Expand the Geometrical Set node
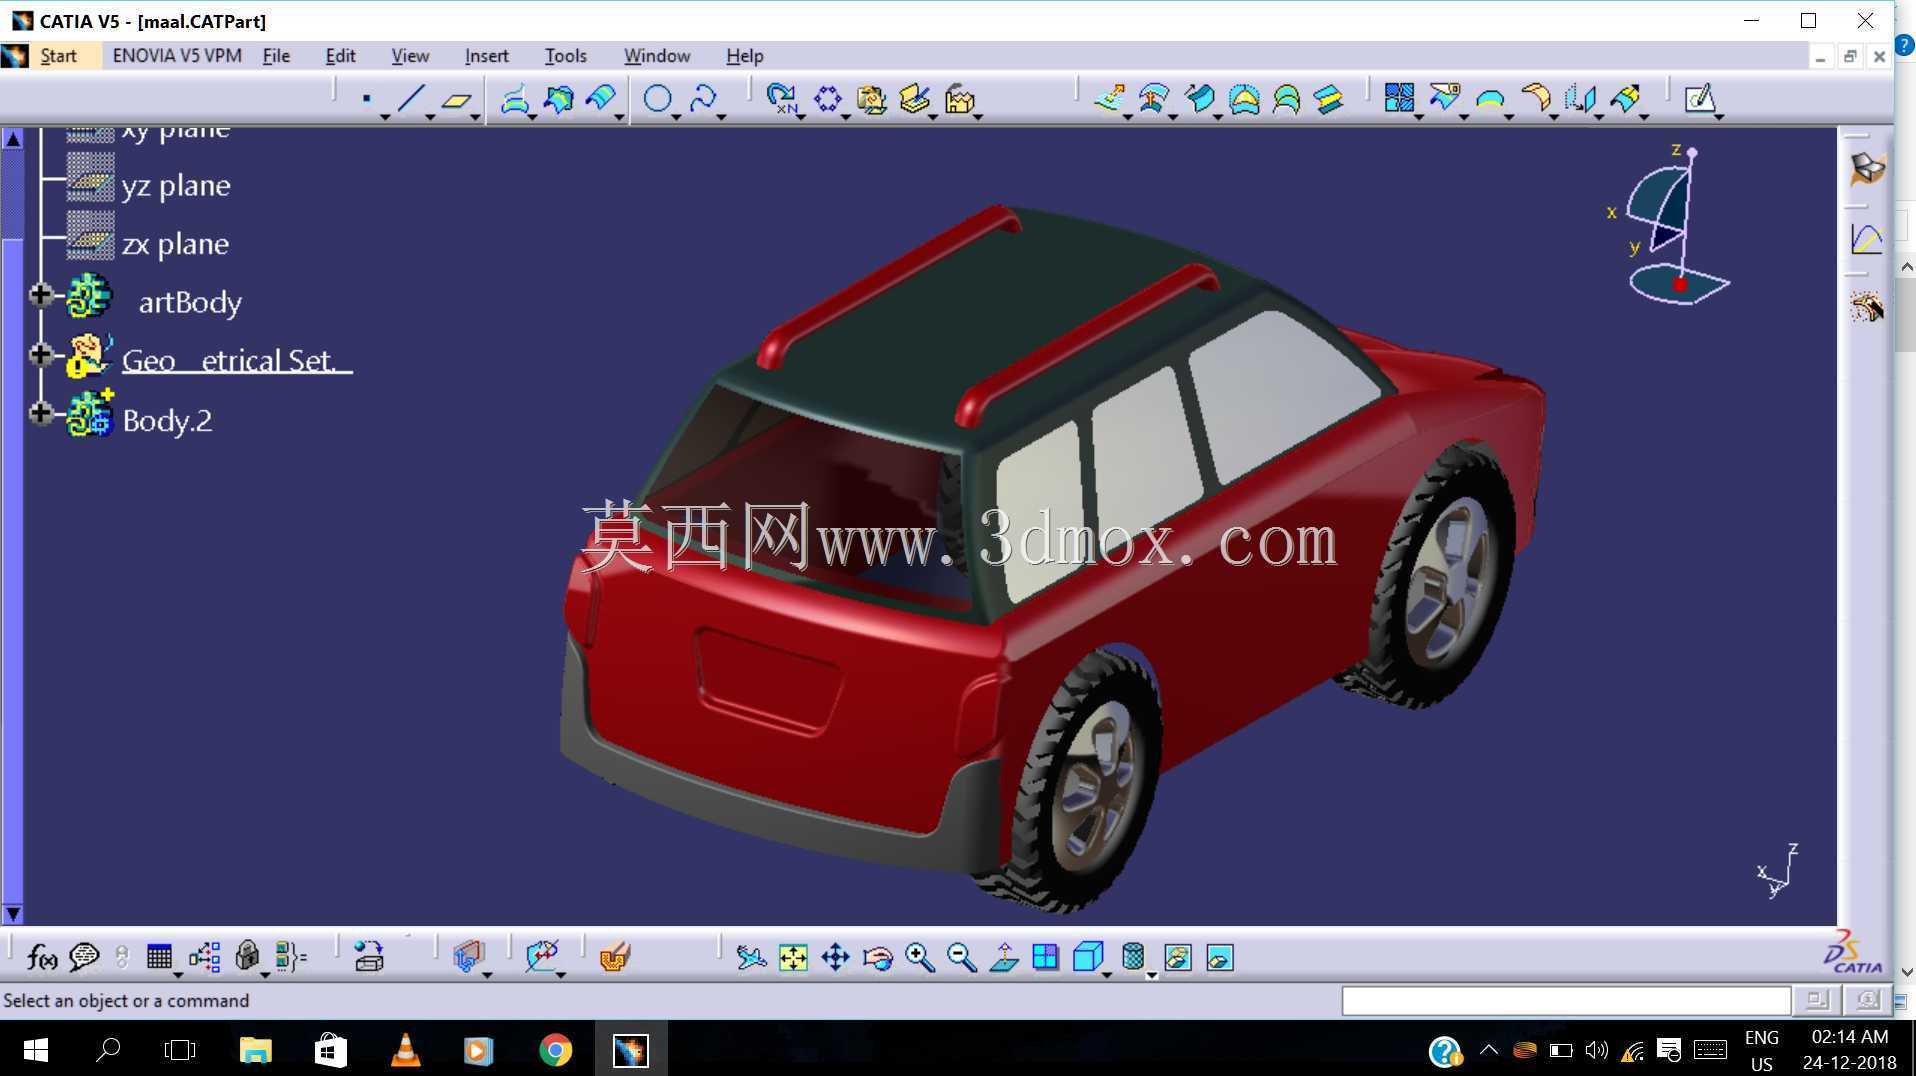The height and width of the screenshot is (1076, 1916). [40, 354]
